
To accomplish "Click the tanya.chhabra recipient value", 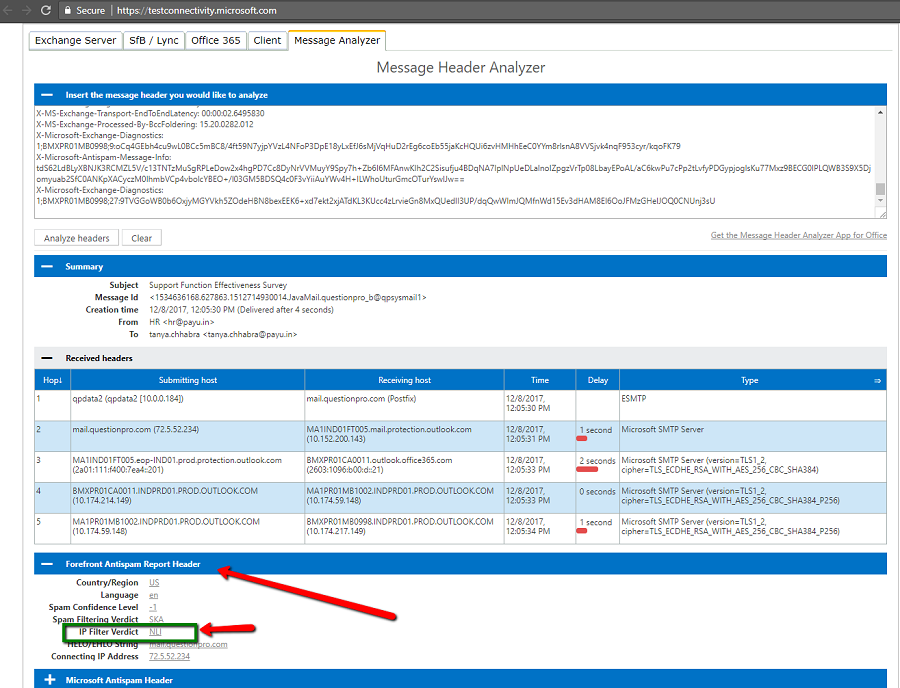I will point(223,334).
